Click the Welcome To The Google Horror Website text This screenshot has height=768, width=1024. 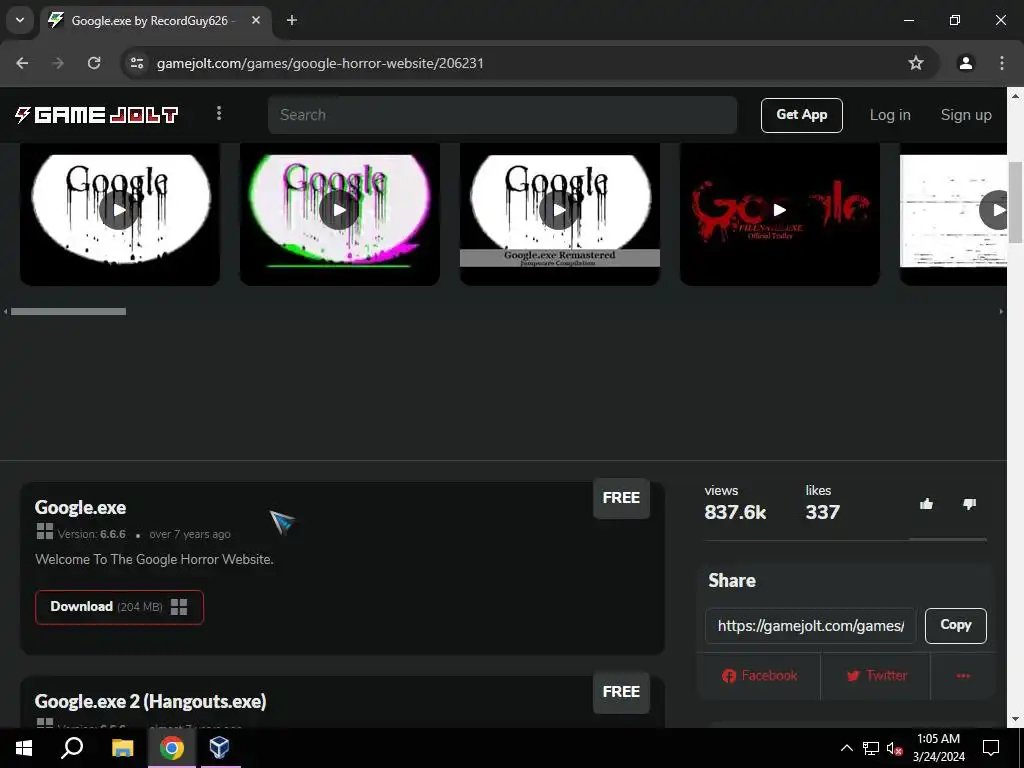[154, 559]
